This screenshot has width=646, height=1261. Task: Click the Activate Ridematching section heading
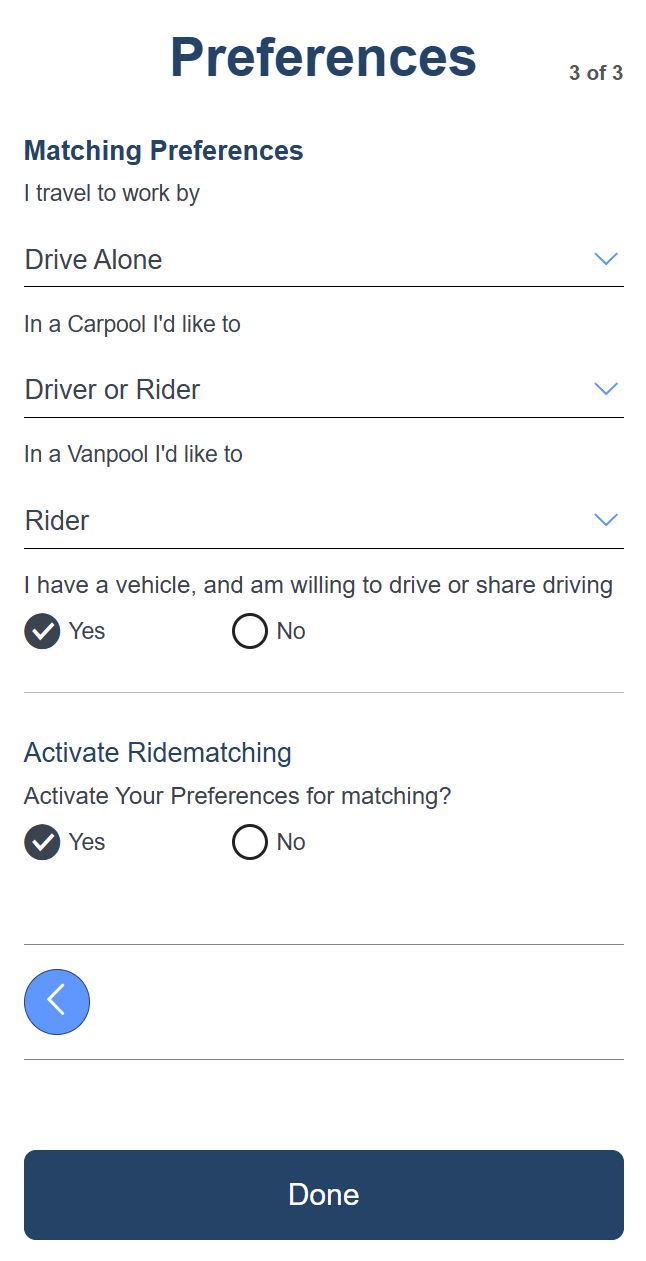tap(157, 752)
